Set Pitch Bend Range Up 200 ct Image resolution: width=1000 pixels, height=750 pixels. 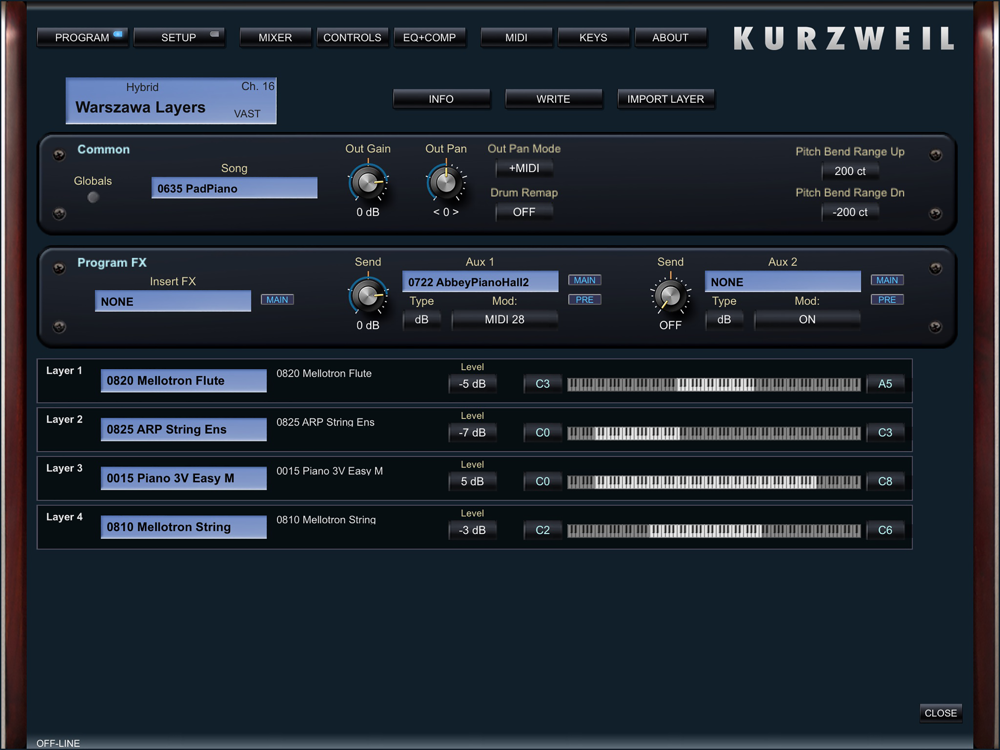[x=850, y=171]
